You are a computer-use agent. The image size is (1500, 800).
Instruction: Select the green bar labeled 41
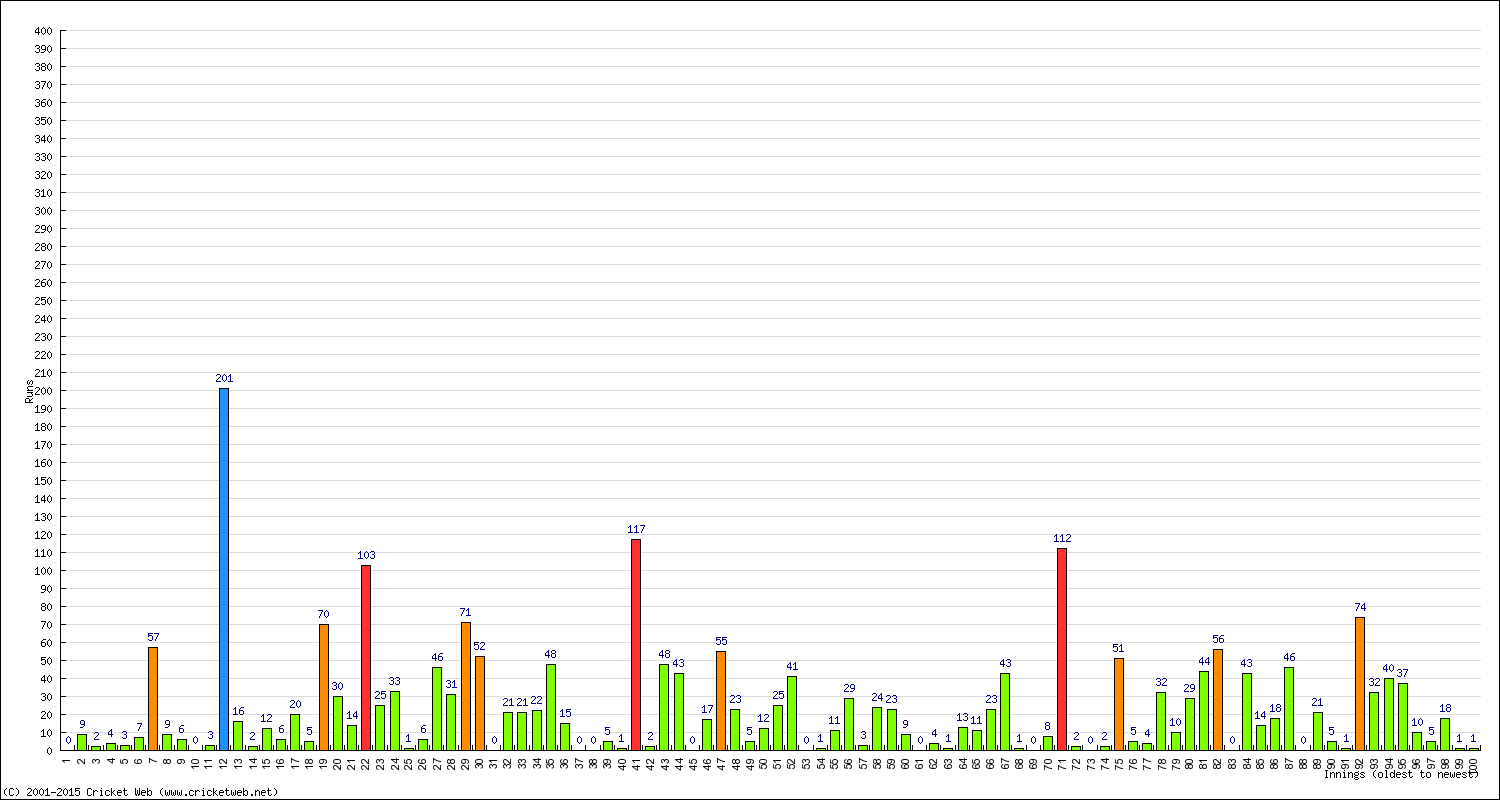point(792,713)
